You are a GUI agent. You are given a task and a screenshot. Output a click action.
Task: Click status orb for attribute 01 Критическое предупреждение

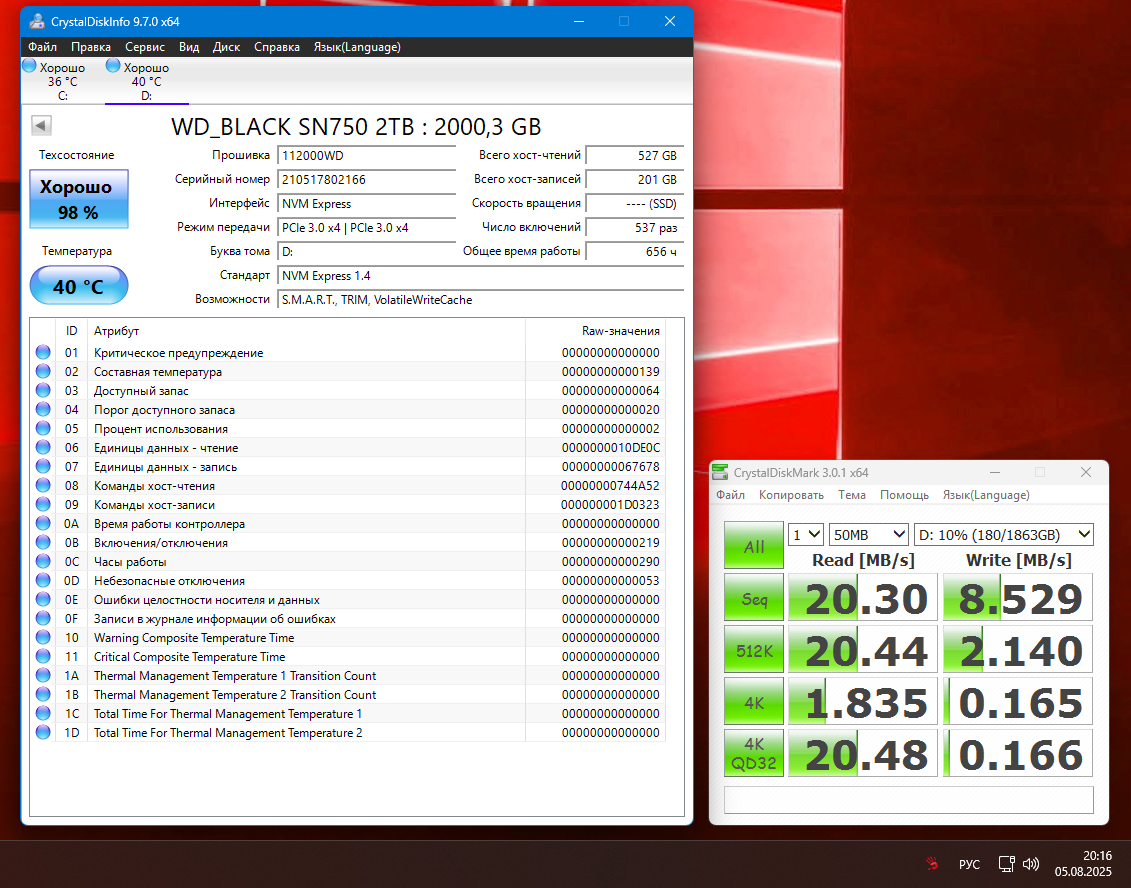43,353
